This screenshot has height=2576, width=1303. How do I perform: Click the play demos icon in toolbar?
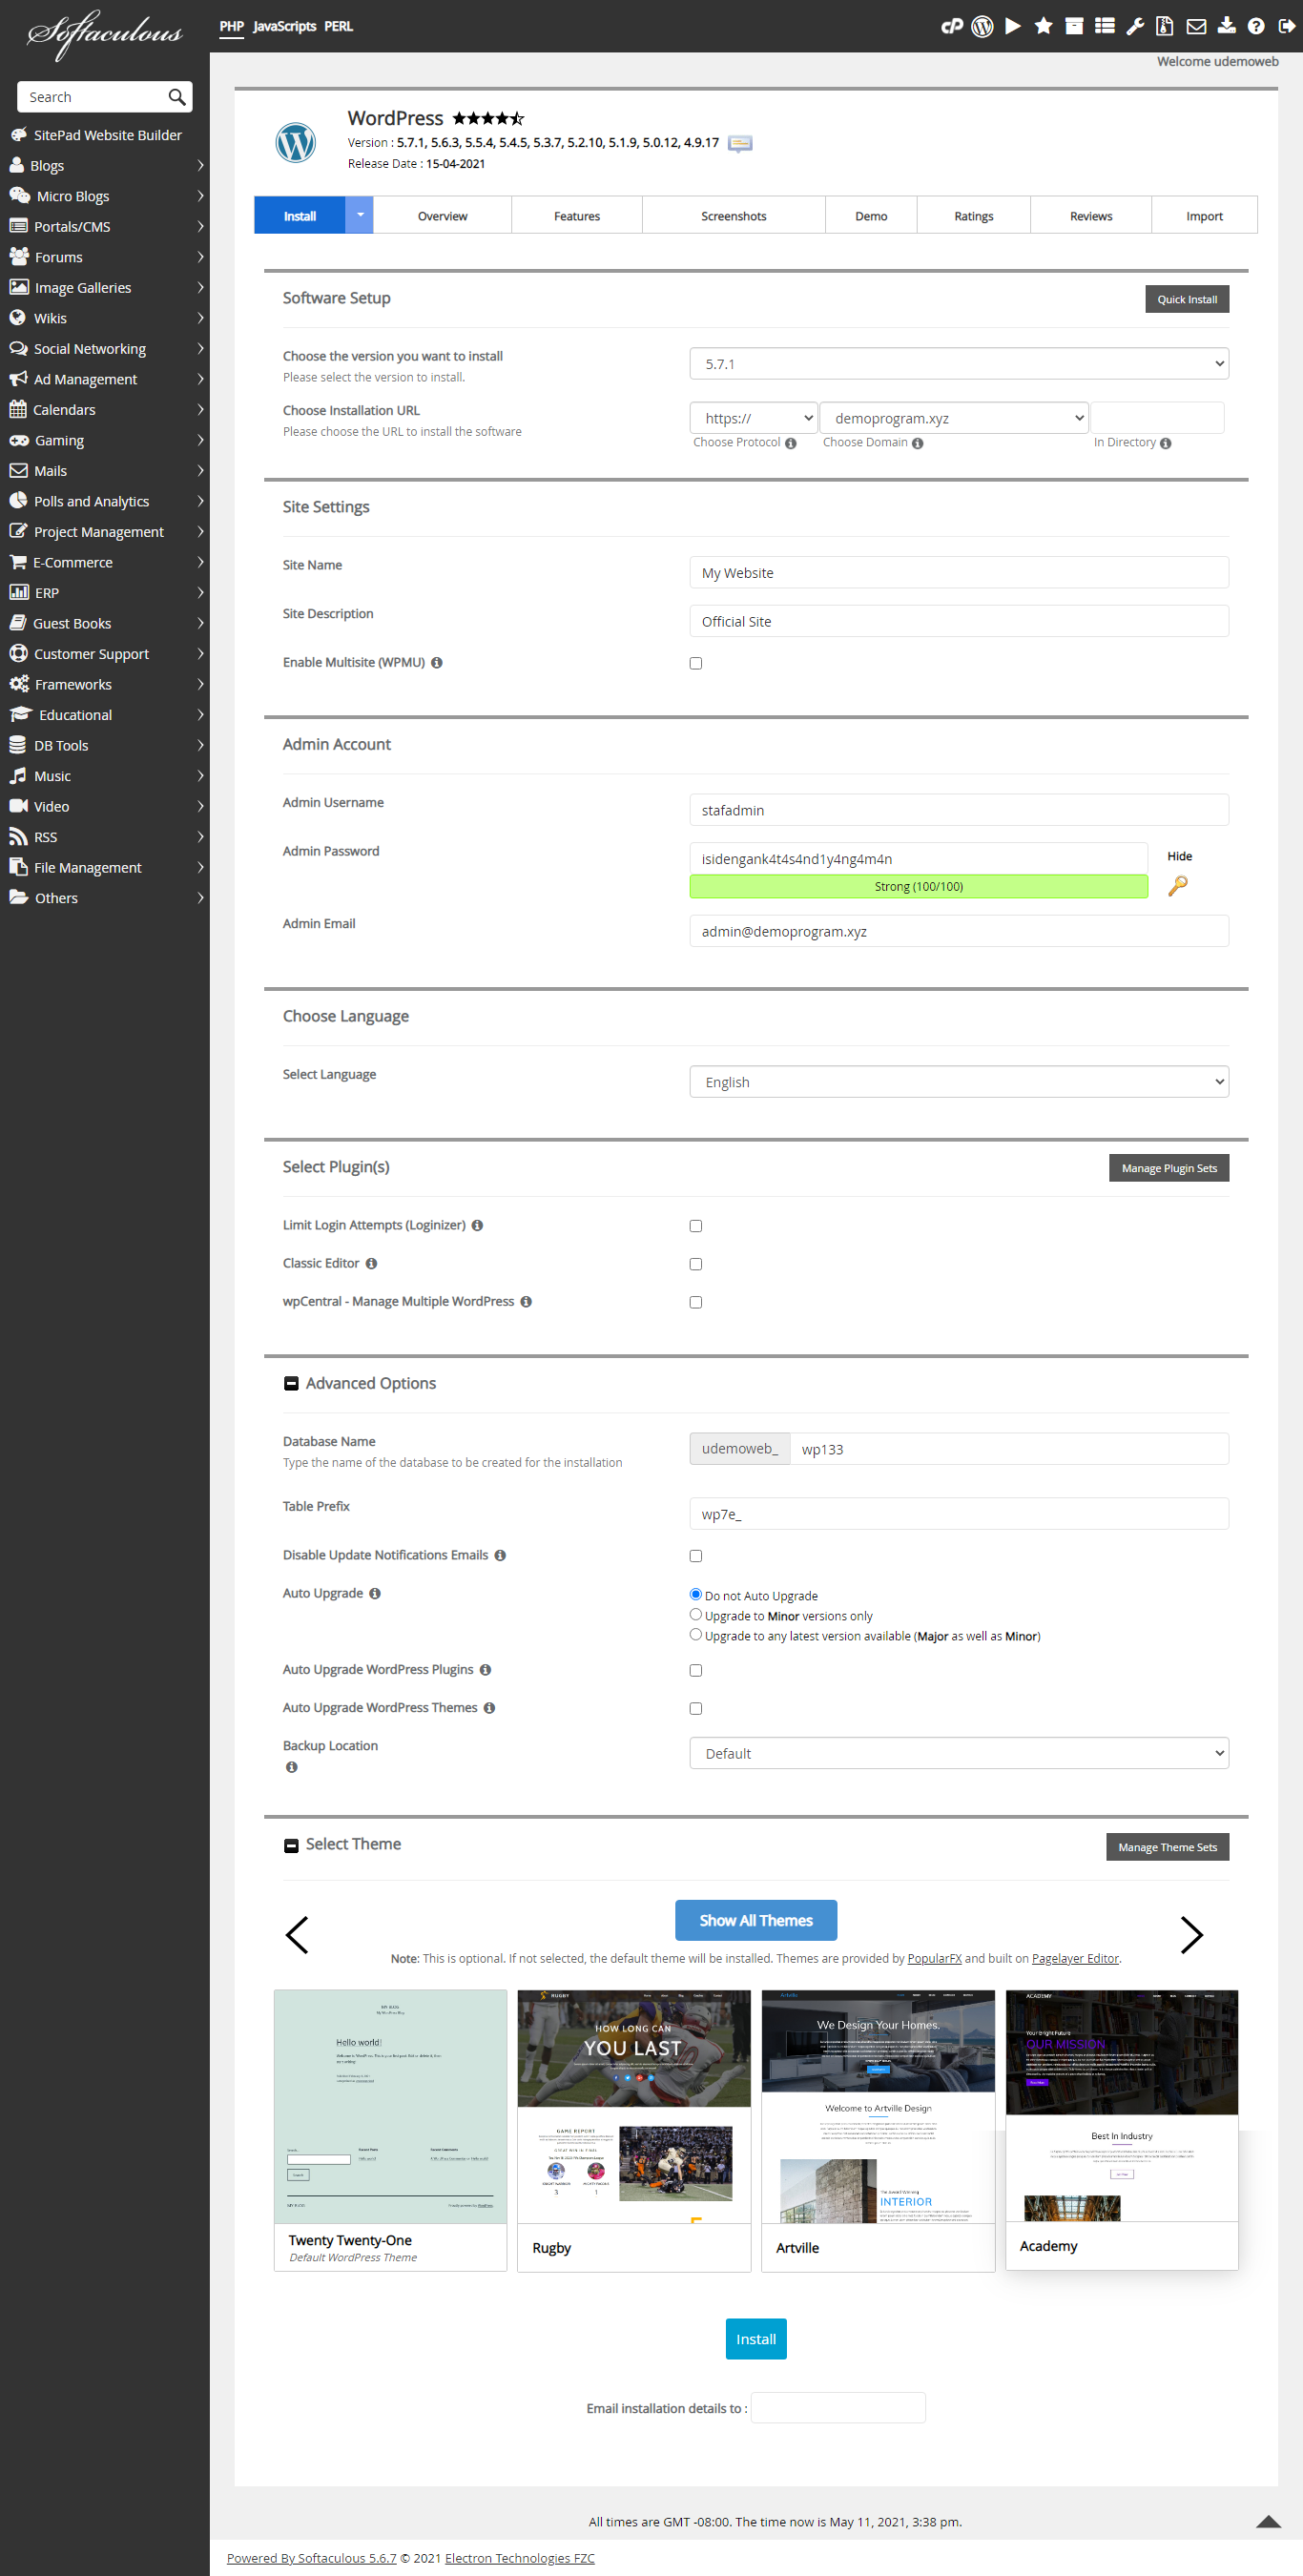[1013, 26]
